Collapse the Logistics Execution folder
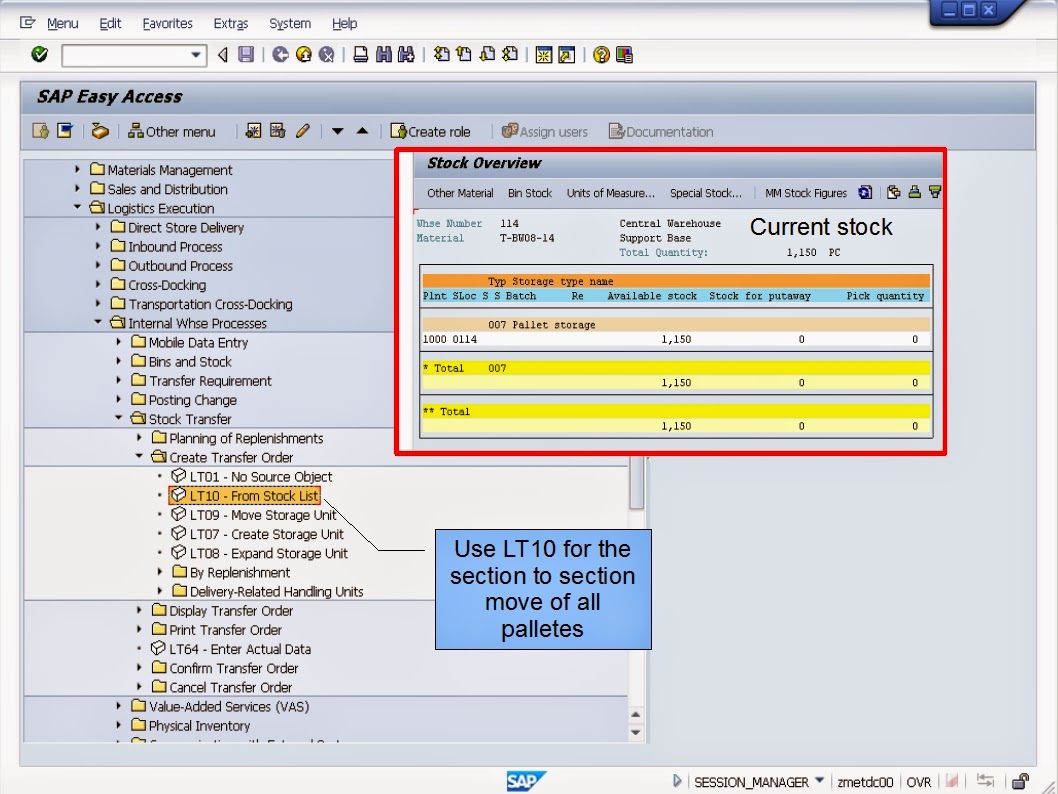This screenshot has width=1058, height=794. tap(77, 207)
